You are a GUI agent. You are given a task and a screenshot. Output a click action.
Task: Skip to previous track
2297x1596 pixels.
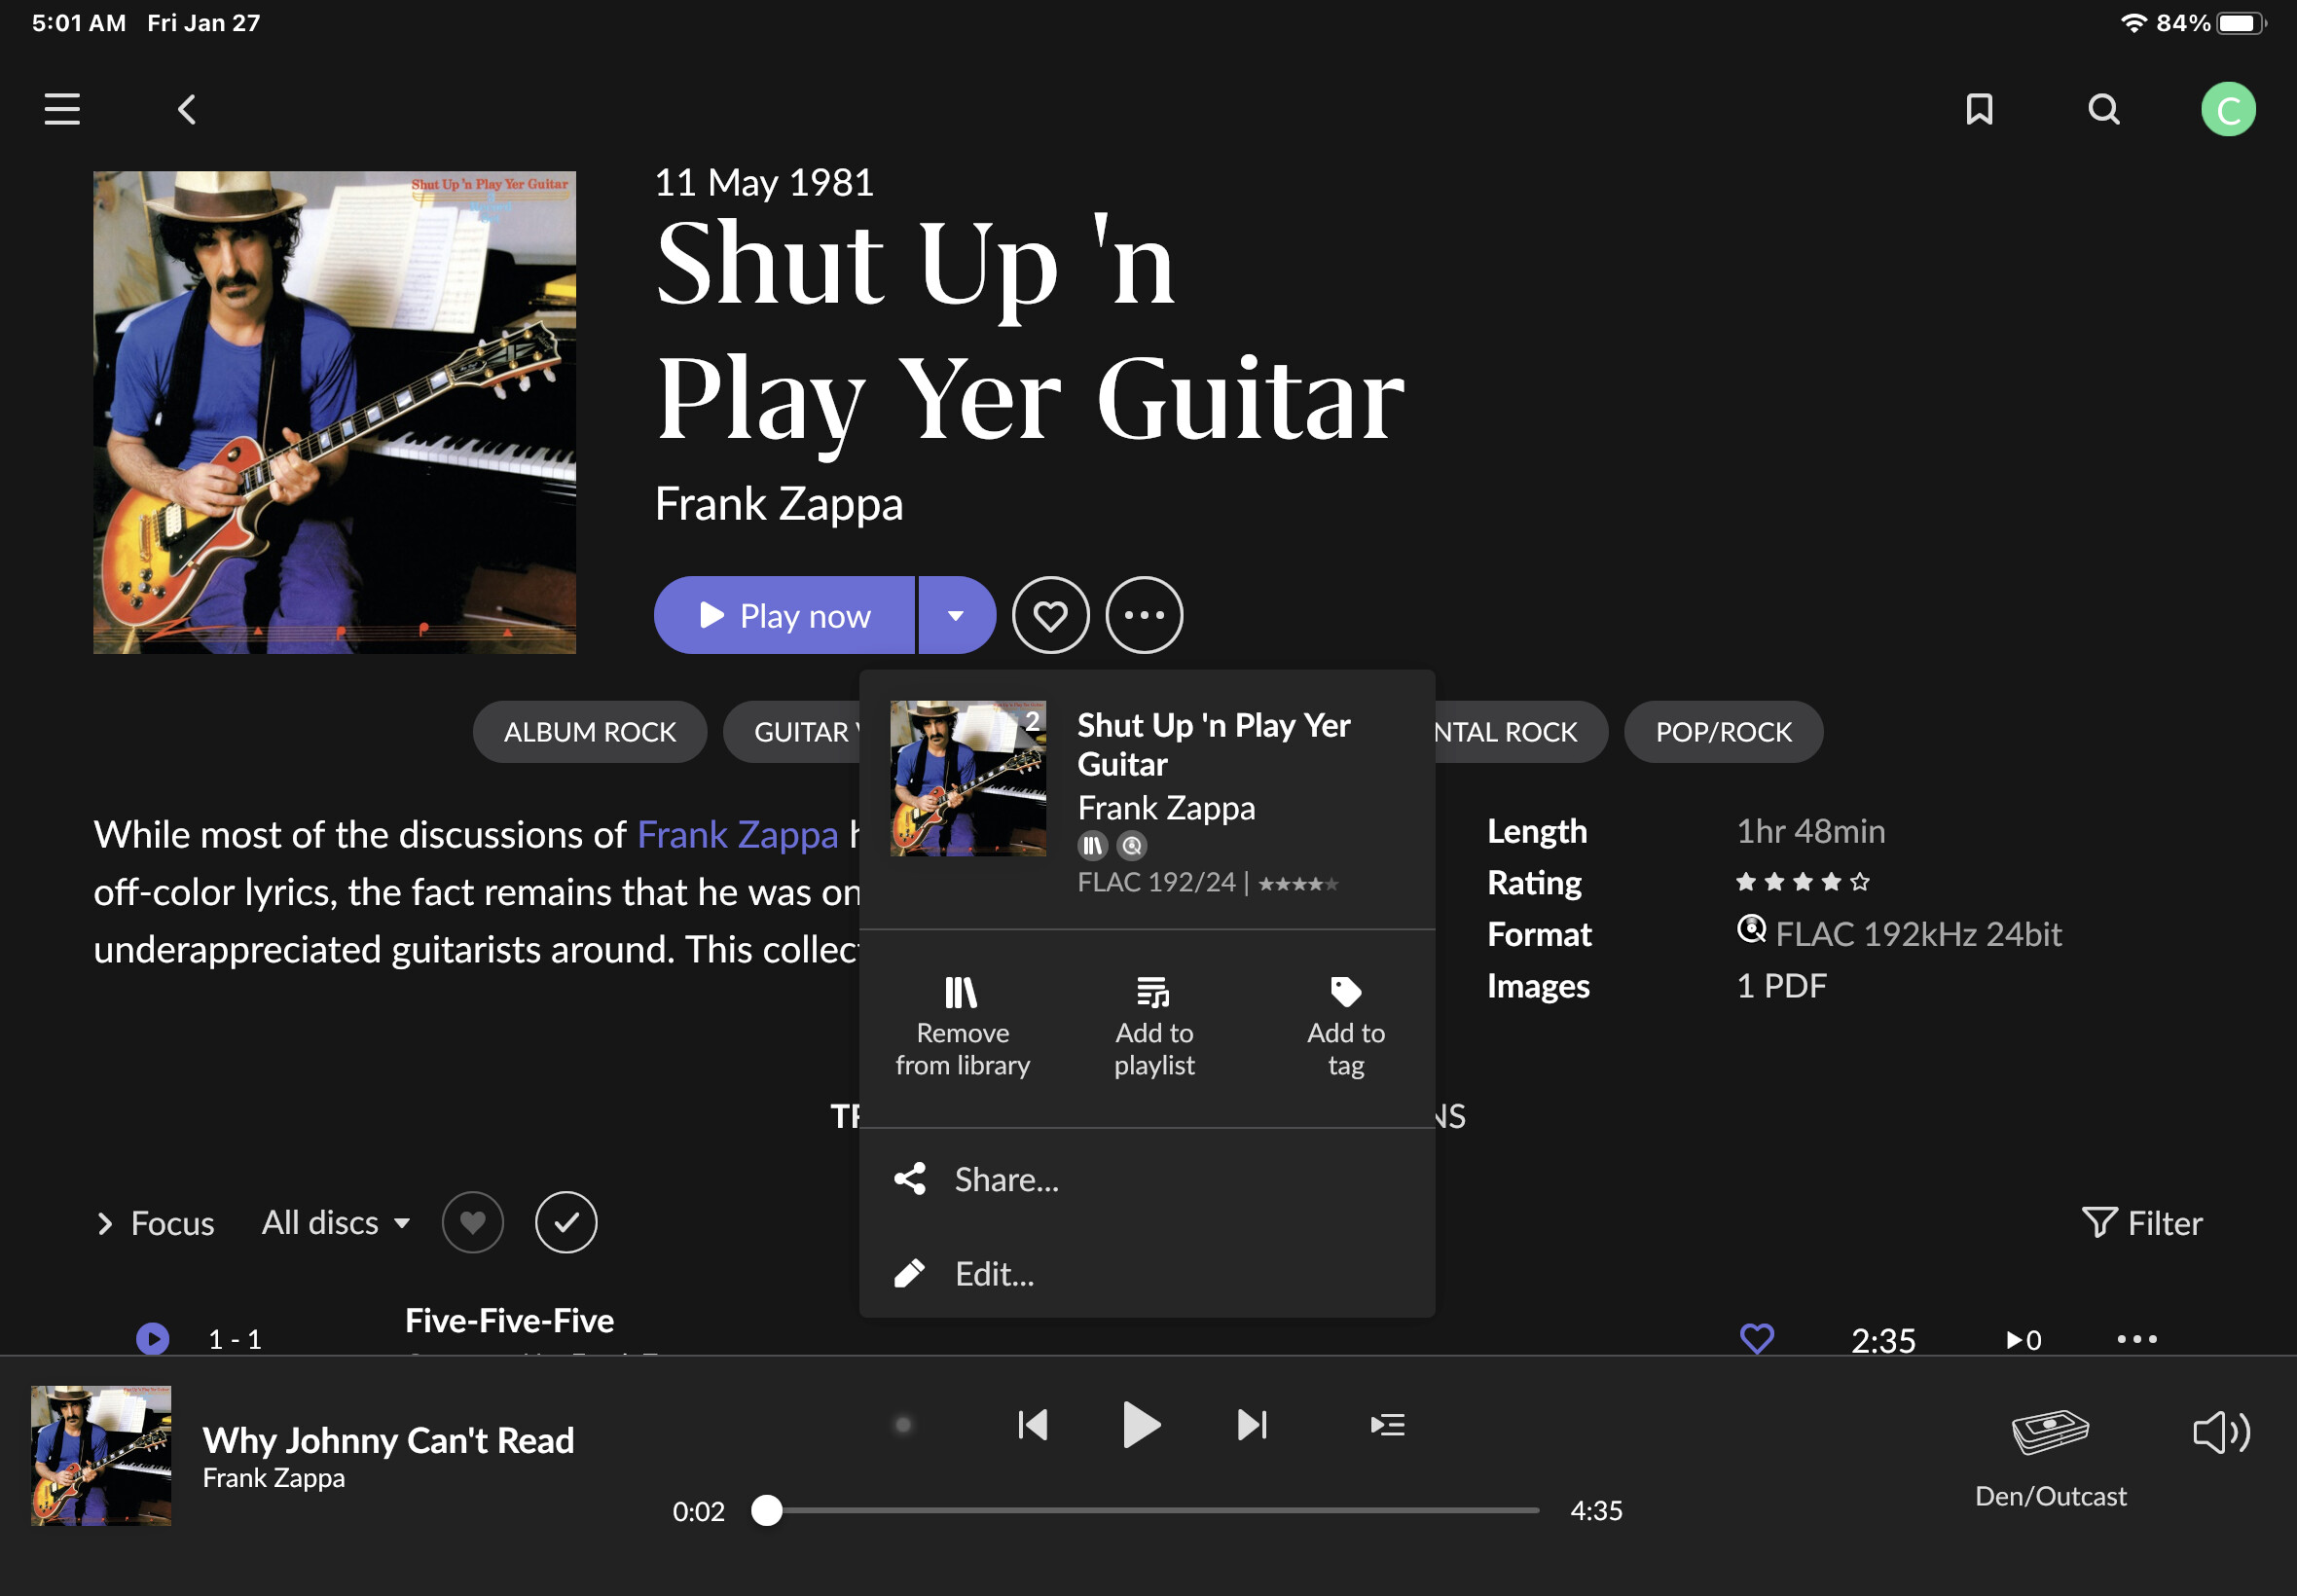coord(1032,1425)
